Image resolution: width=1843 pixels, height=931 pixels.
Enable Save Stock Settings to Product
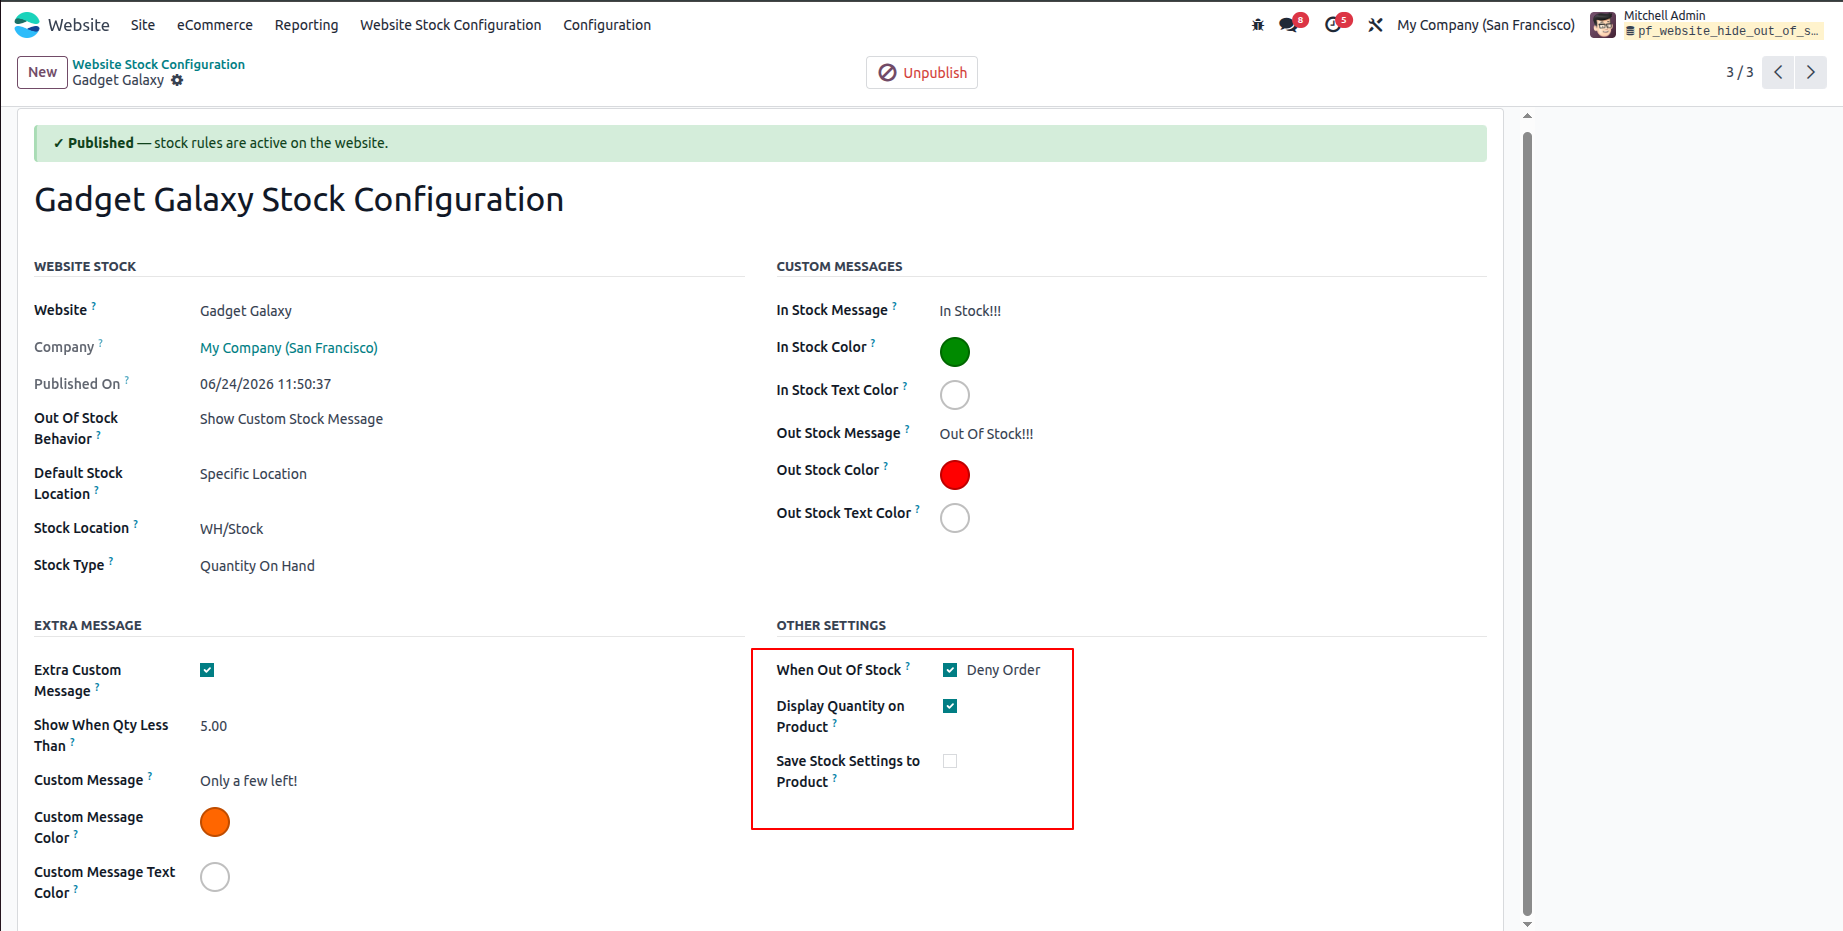pos(950,761)
